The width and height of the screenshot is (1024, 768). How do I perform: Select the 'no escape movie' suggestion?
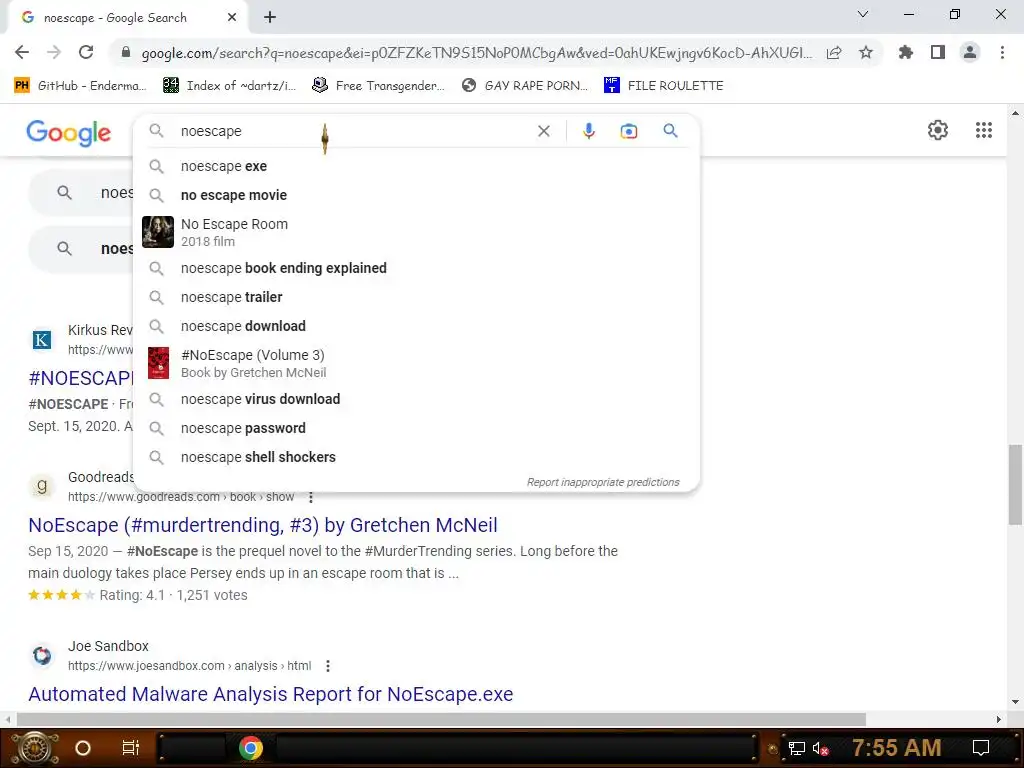(x=416, y=195)
